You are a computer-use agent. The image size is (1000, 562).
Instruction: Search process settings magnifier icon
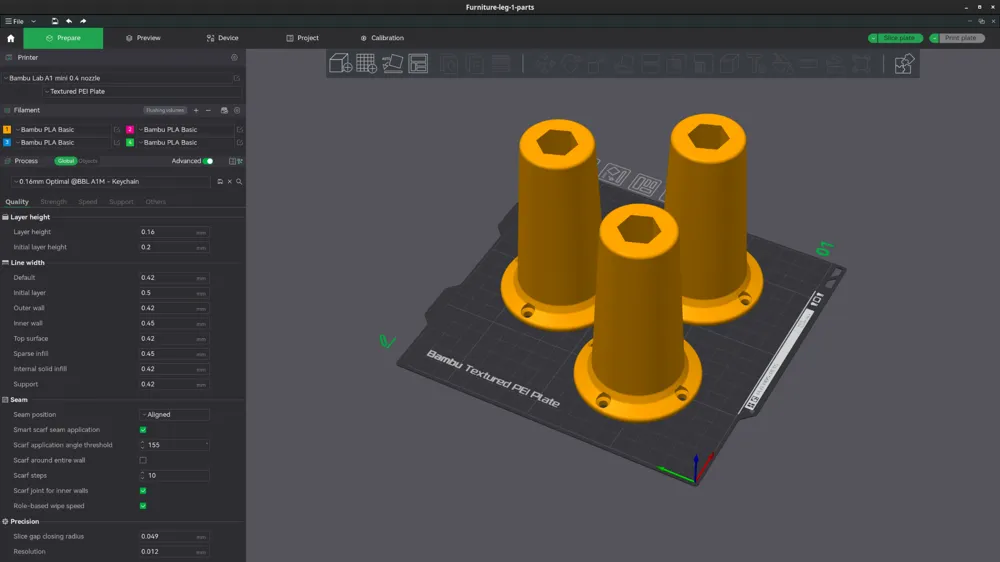[x=239, y=182]
